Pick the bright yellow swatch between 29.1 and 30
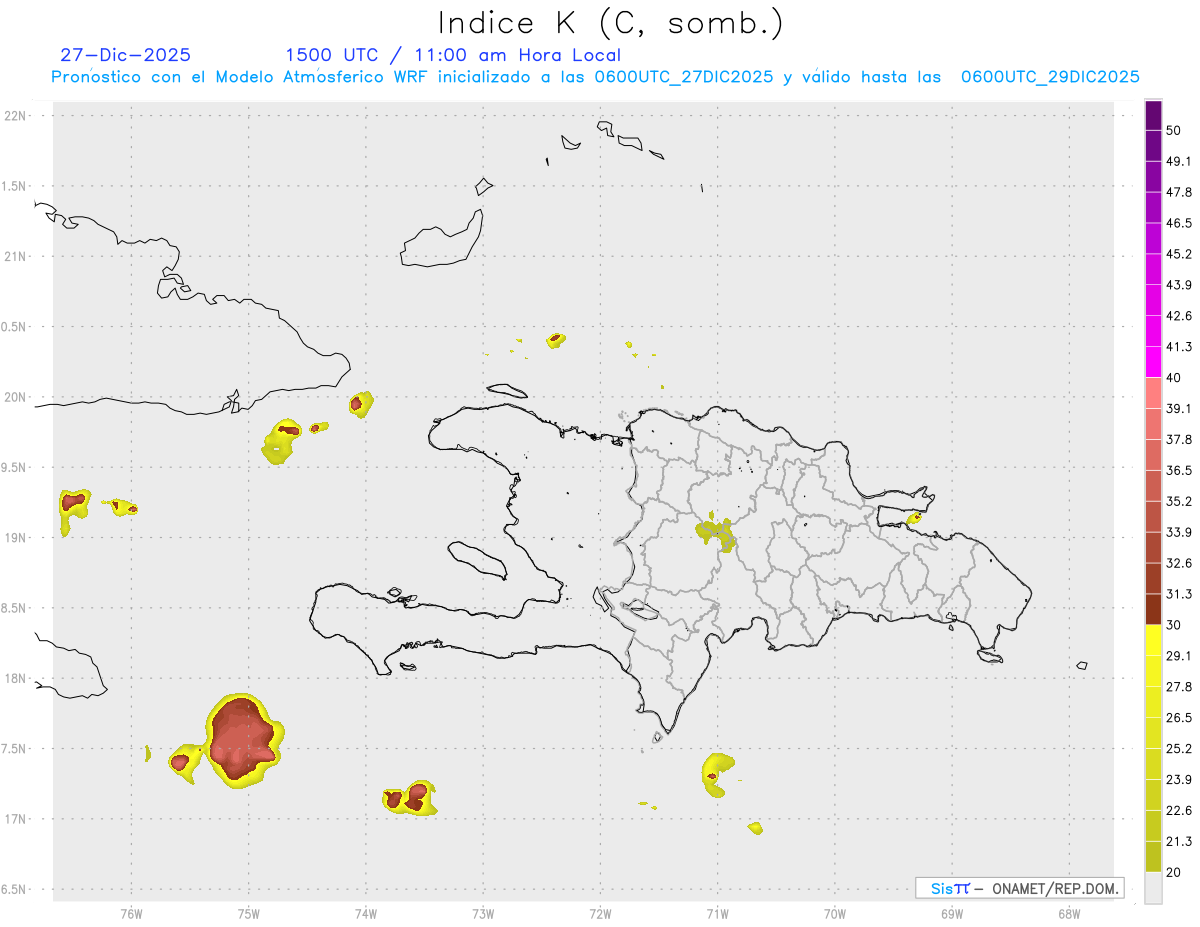 [1153, 640]
